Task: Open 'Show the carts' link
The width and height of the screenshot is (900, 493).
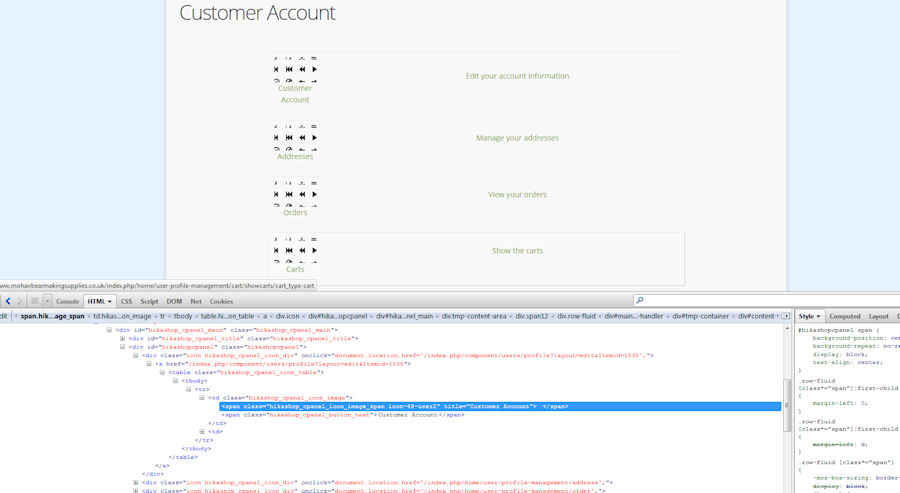Action: 517,251
